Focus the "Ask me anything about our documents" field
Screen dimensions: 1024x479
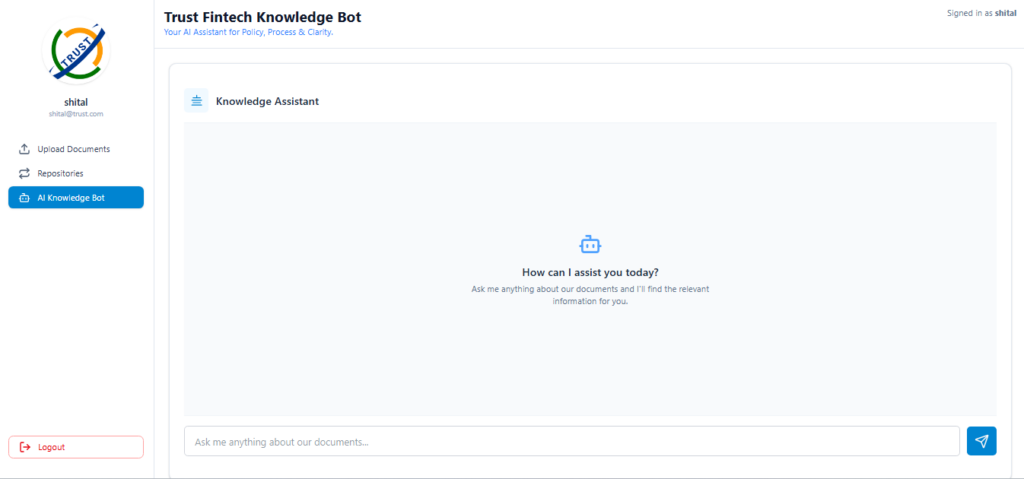[571, 442]
